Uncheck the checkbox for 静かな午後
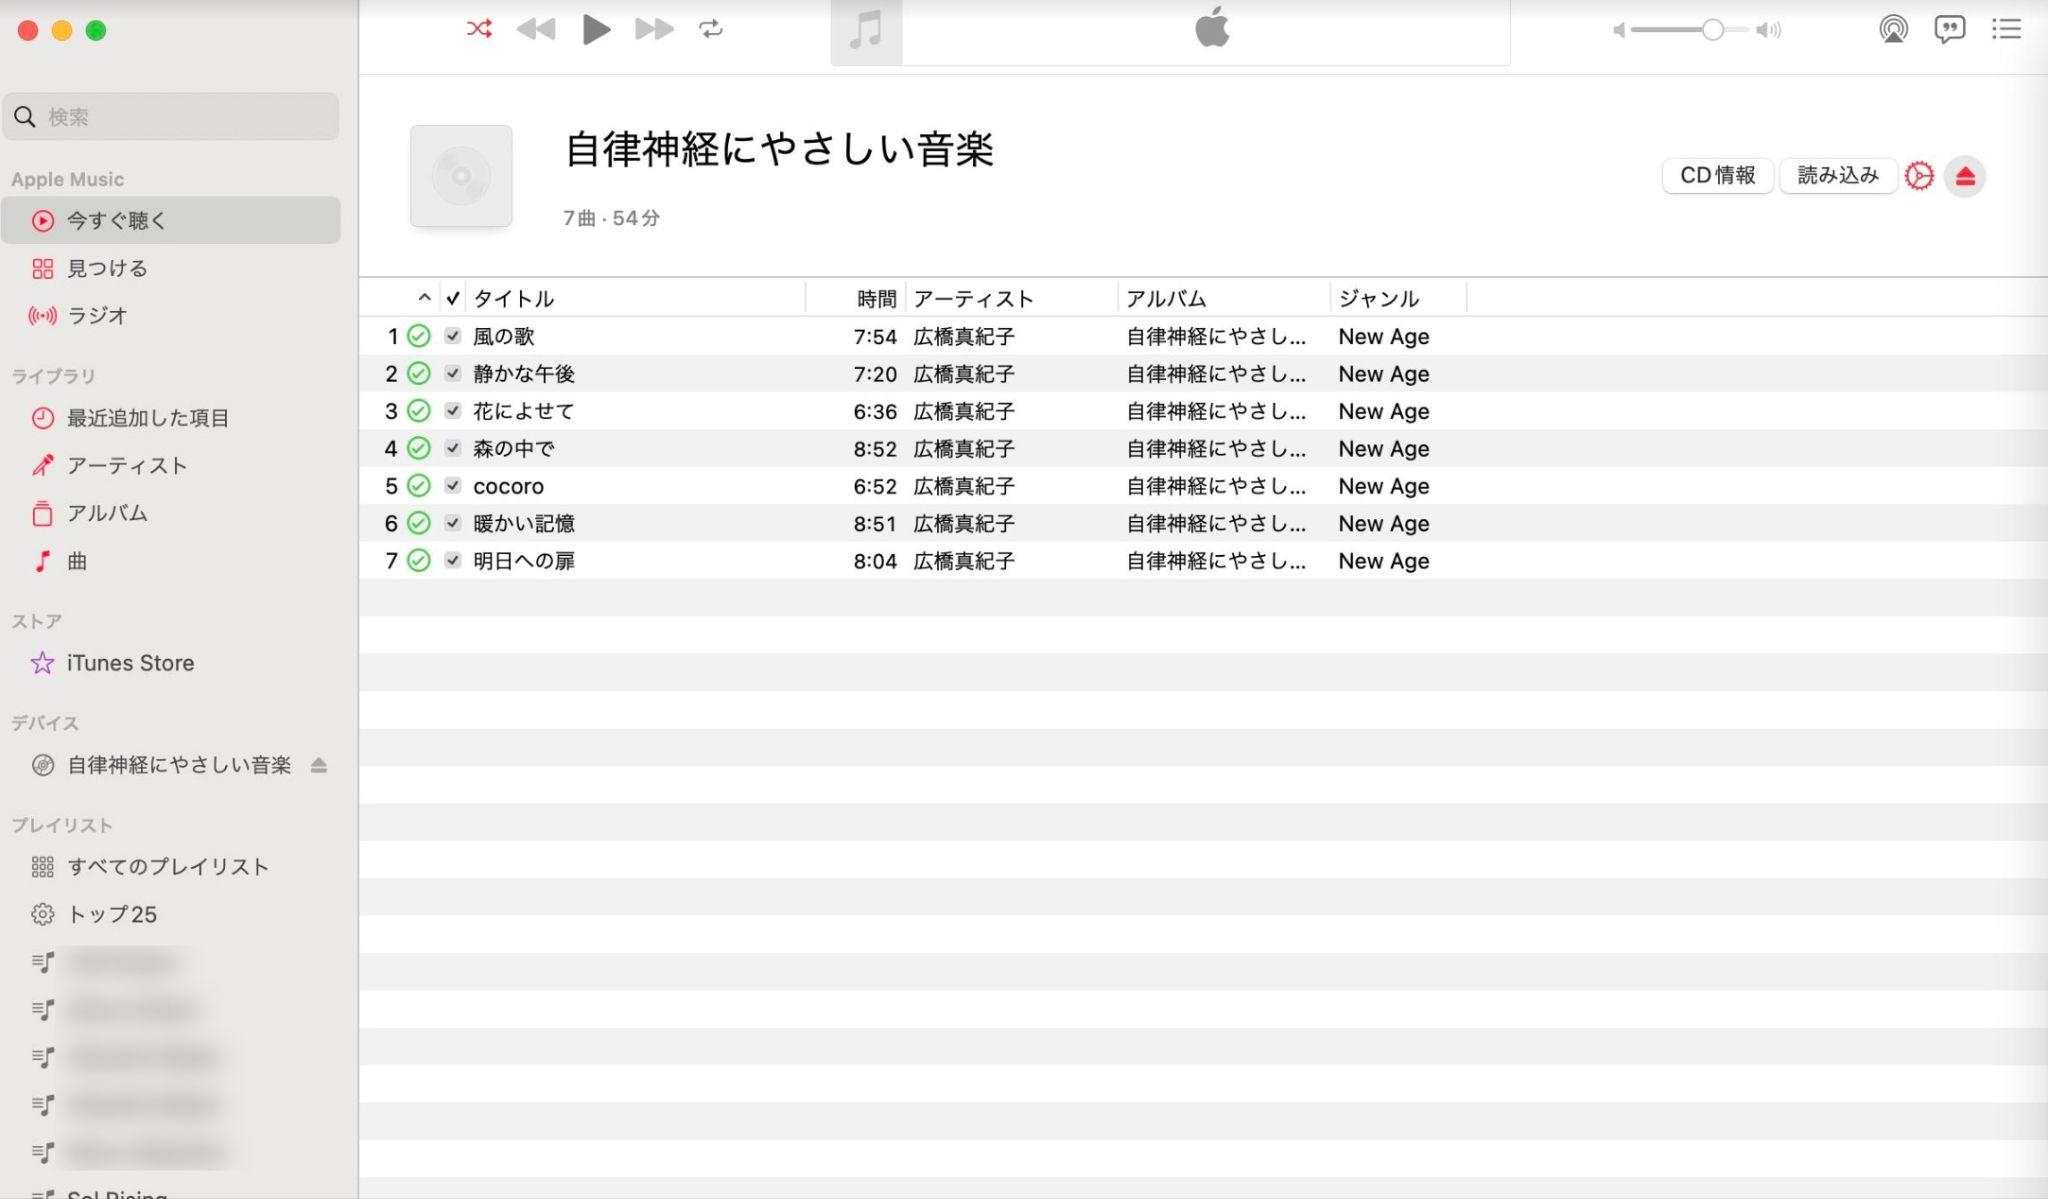The width and height of the screenshot is (2048, 1199). coord(453,373)
